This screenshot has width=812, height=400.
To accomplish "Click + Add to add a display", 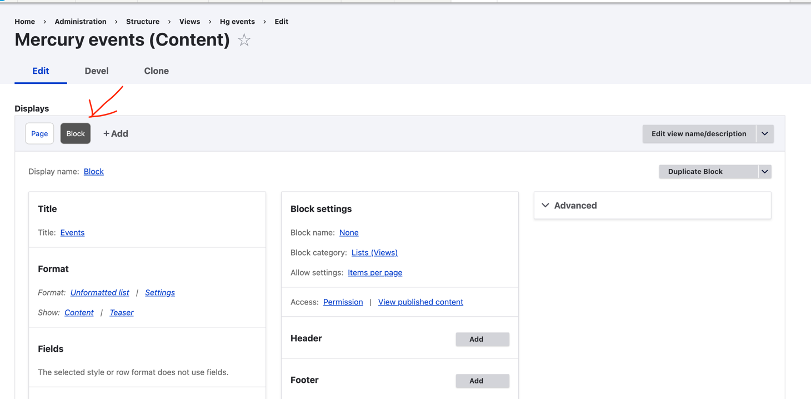I will 116,134.
